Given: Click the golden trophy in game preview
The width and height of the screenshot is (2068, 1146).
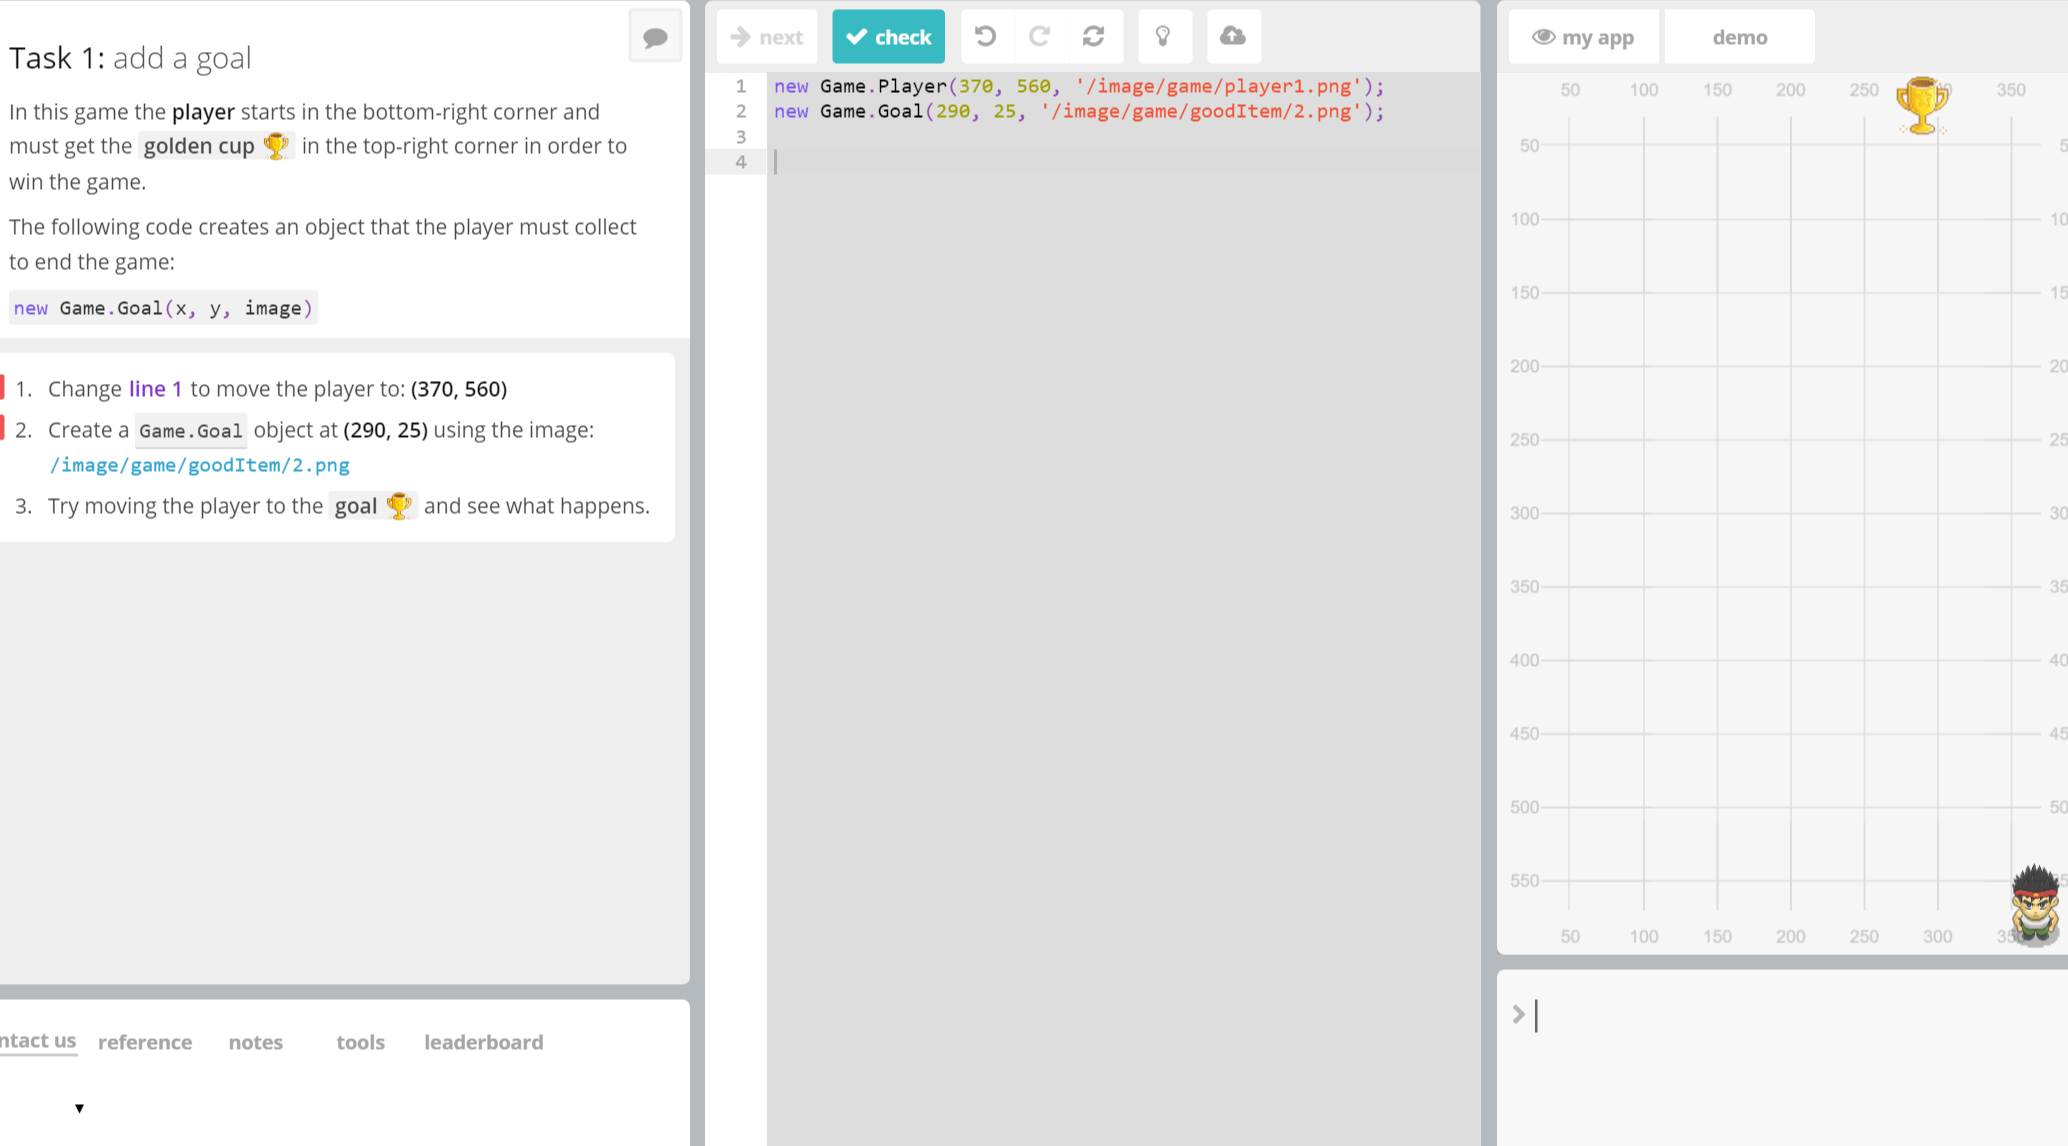Looking at the screenshot, I should tap(1921, 105).
